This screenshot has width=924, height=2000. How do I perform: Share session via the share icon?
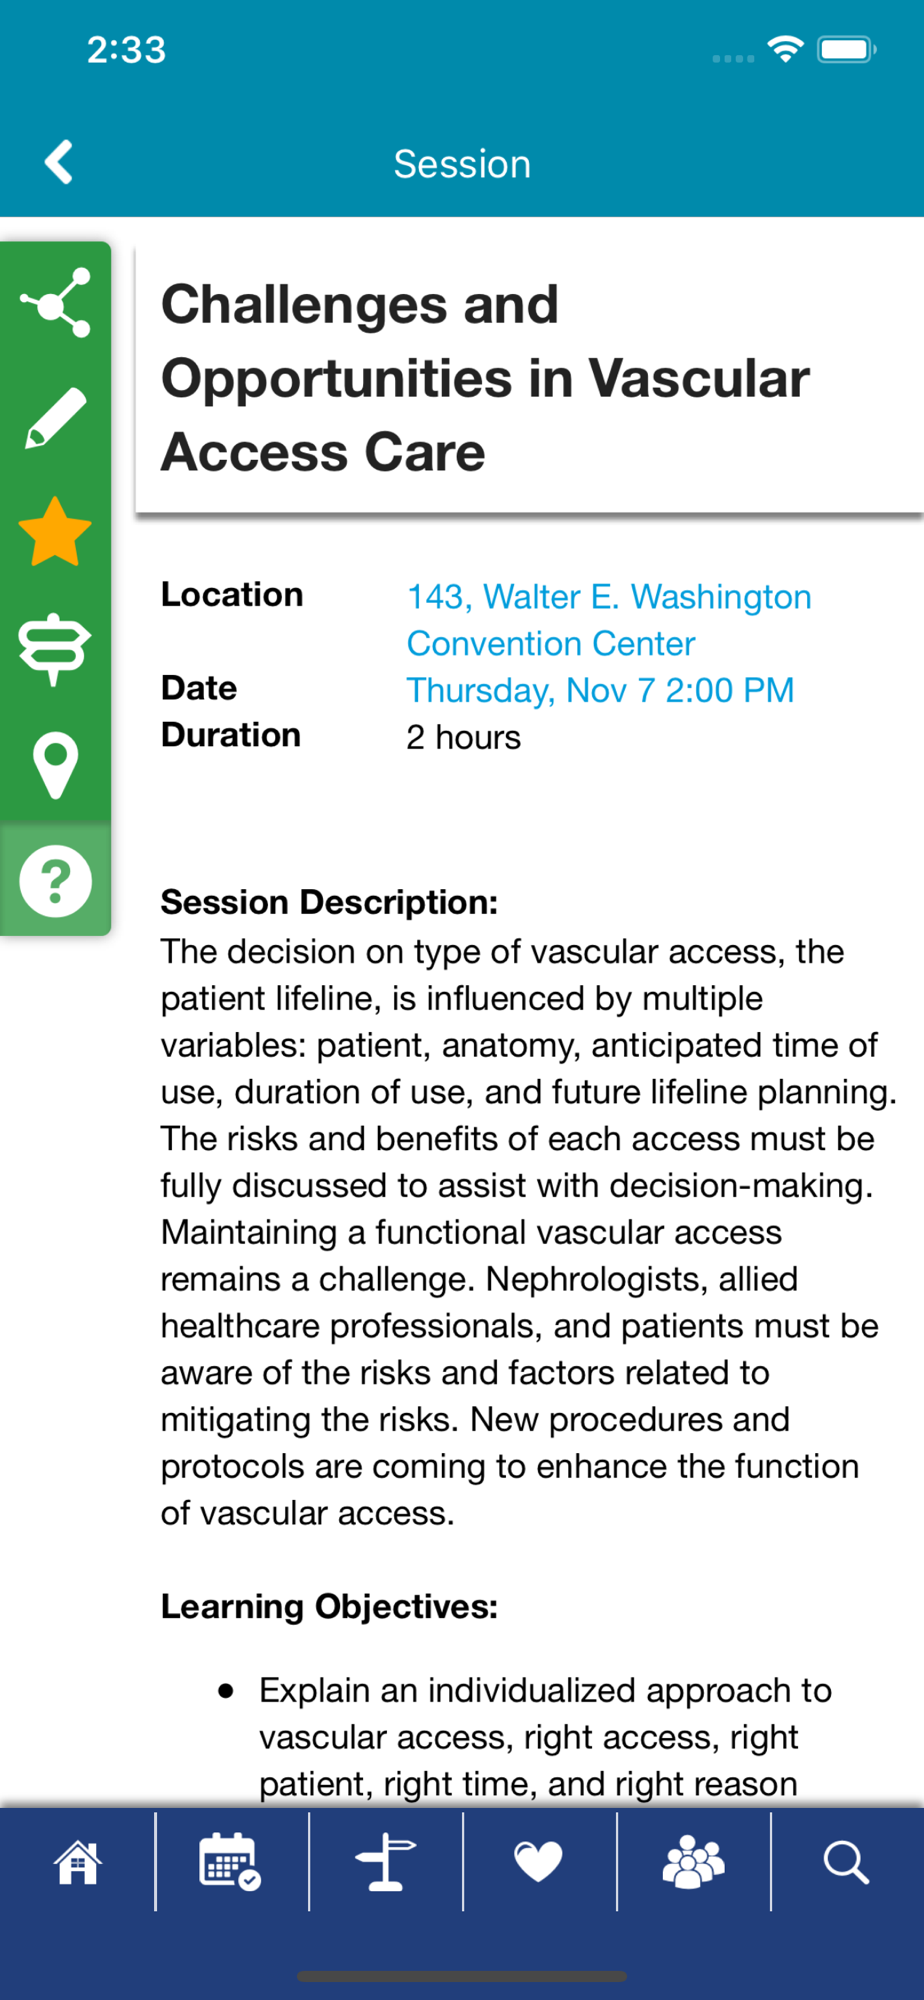coord(55,302)
